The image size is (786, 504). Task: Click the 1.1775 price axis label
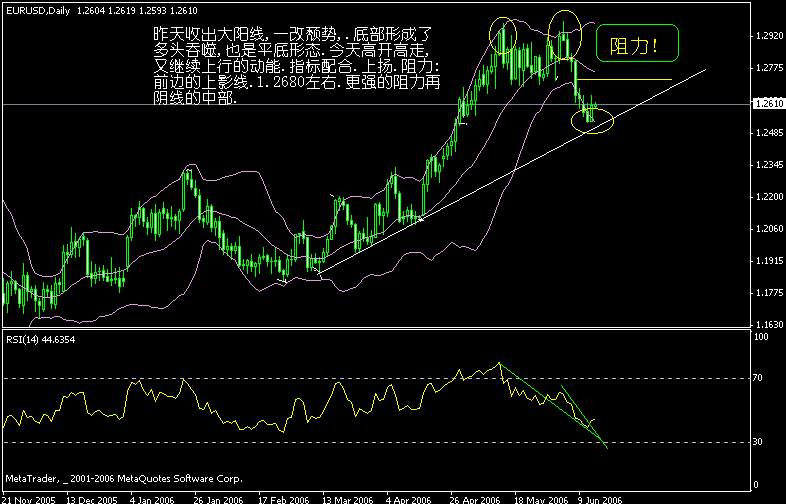[768, 293]
